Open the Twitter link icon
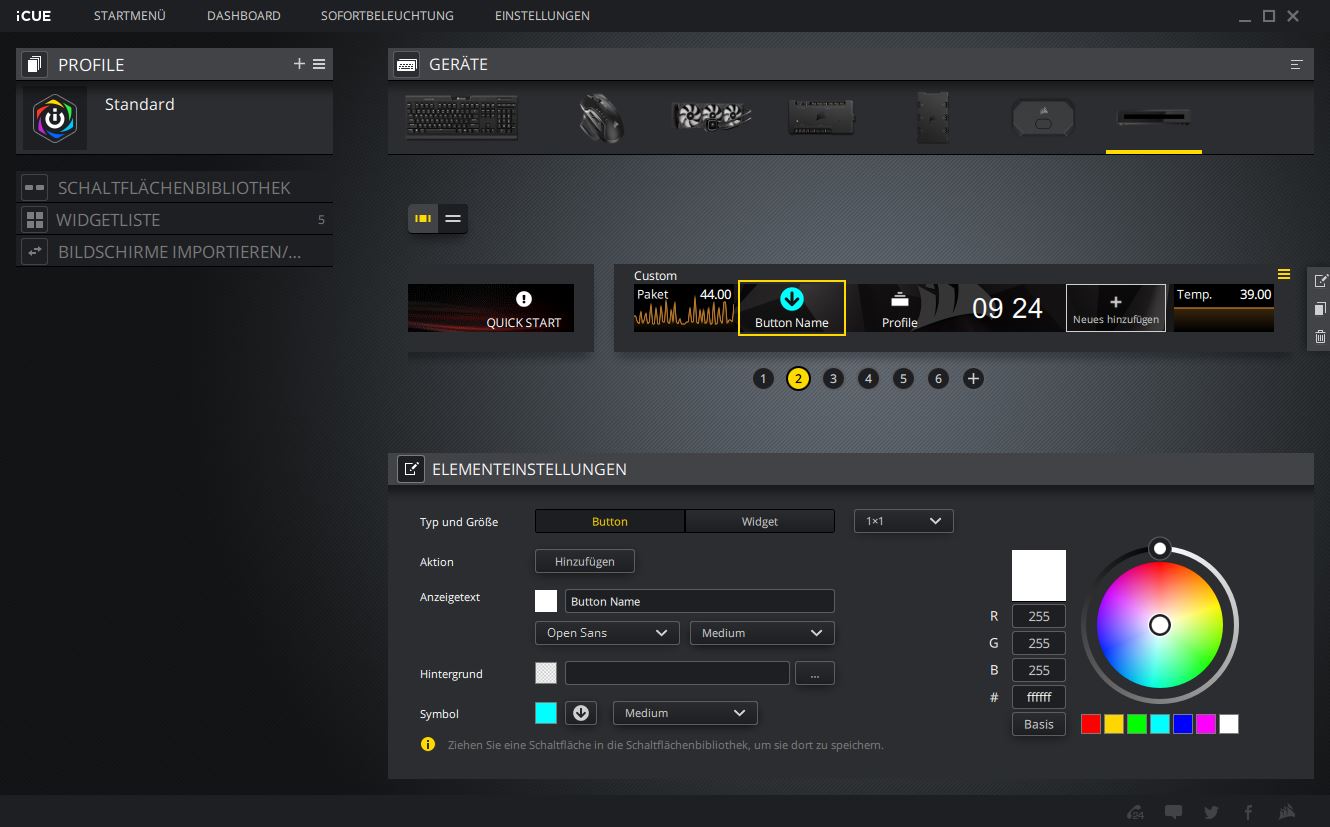1330x827 pixels. point(1211,812)
